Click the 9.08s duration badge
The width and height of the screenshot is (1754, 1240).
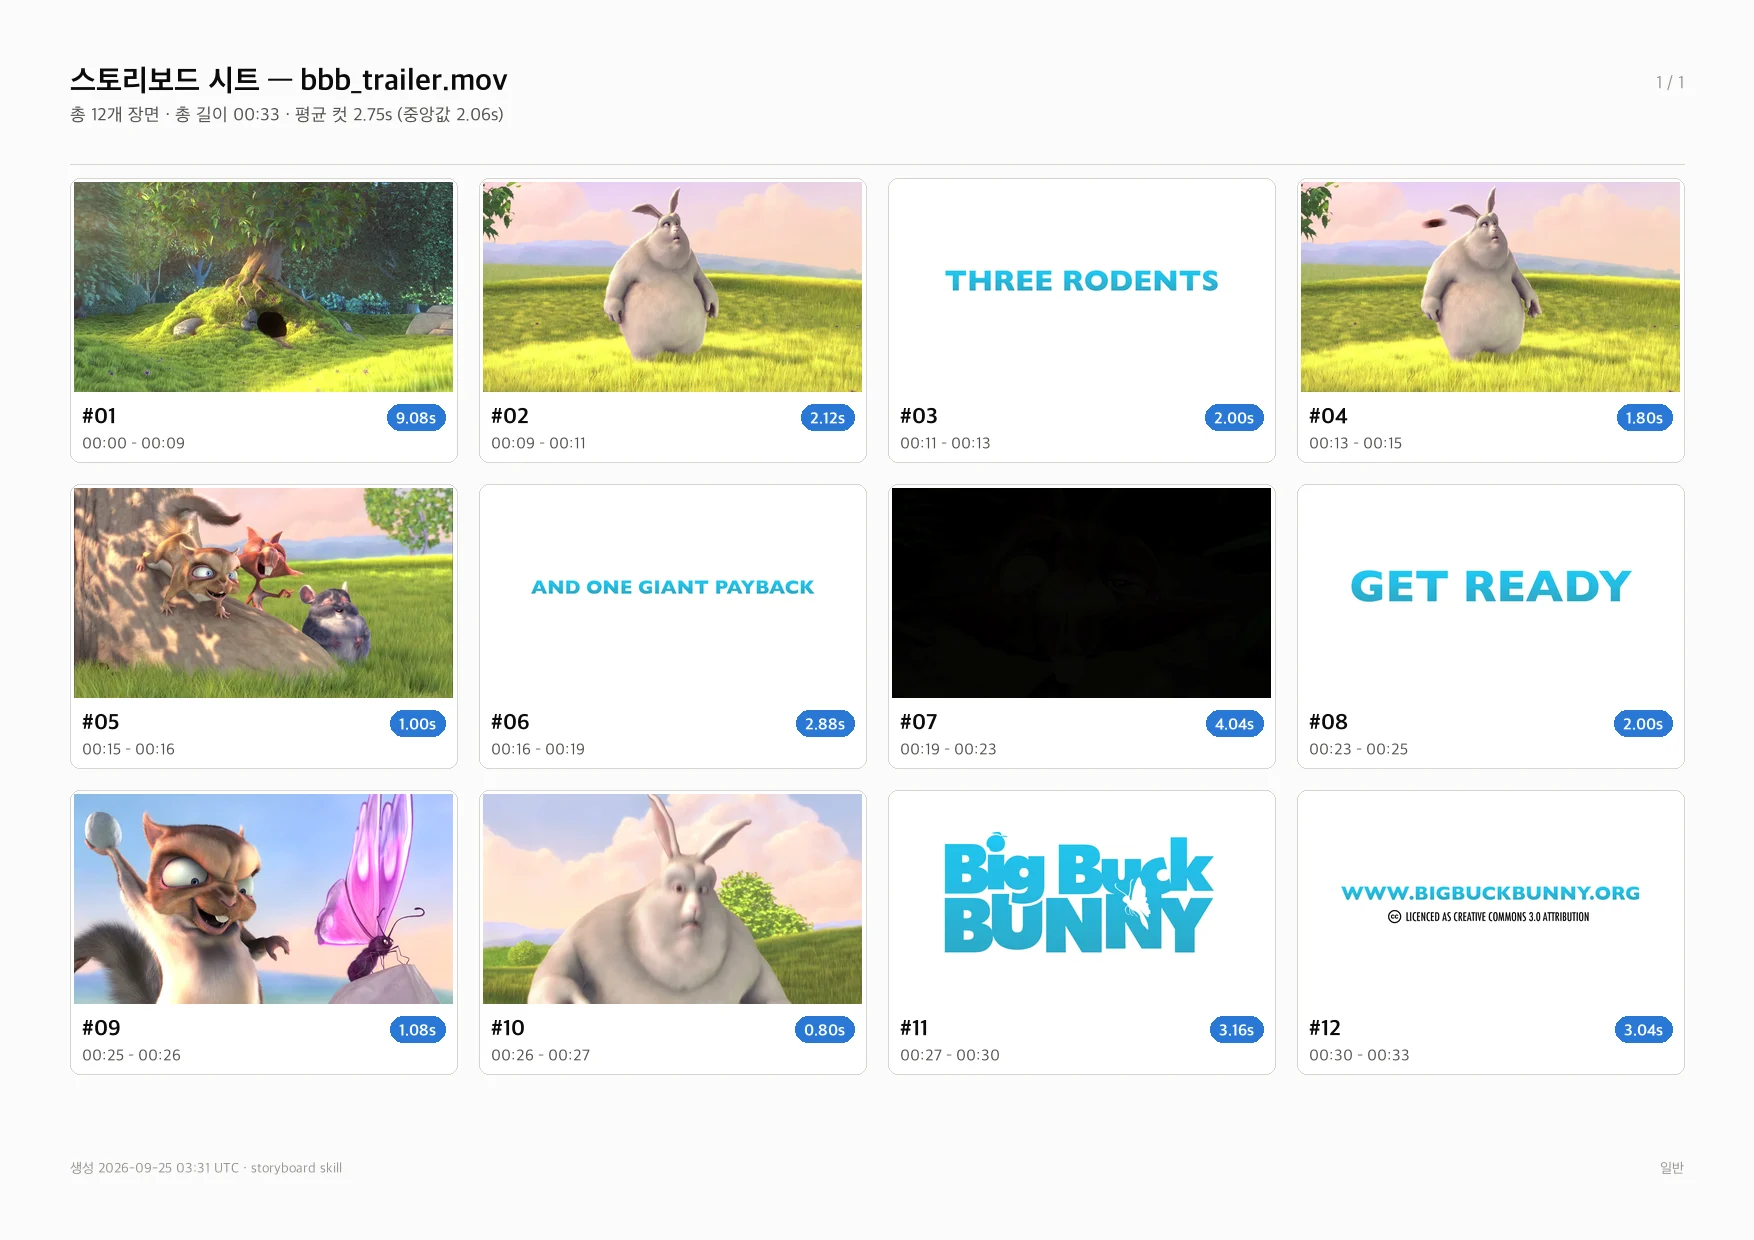(x=416, y=418)
